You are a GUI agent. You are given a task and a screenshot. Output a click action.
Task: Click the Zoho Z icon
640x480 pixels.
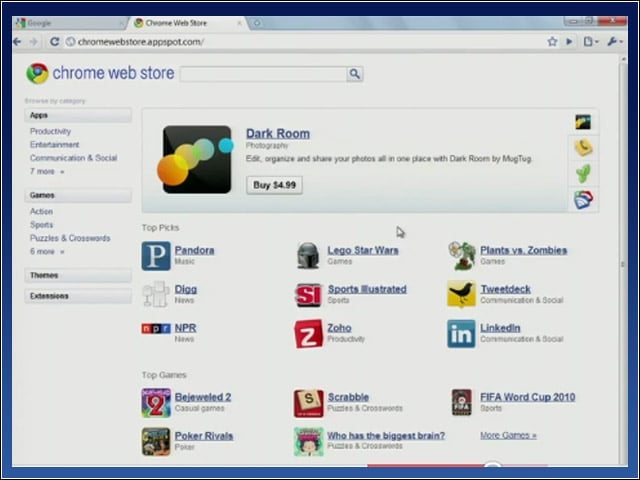click(309, 334)
